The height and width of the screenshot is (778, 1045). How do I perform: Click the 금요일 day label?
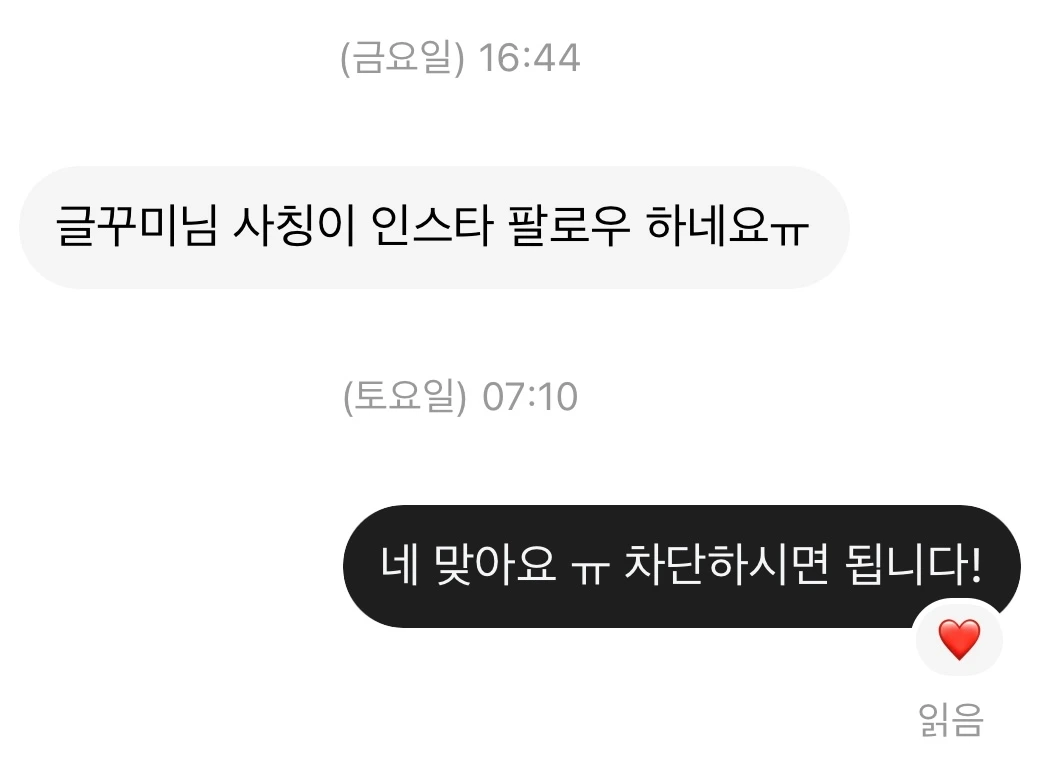click(402, 57)
